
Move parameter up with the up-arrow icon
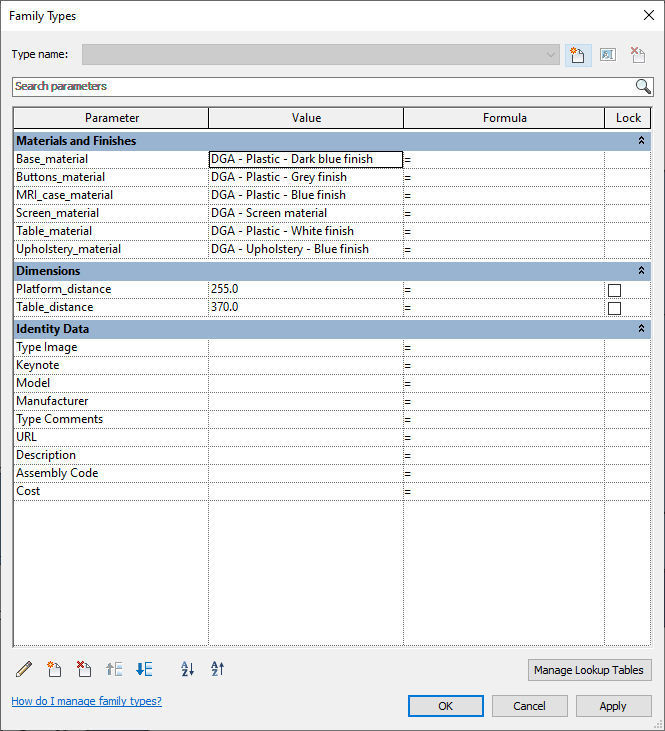(x=114, y=669)
